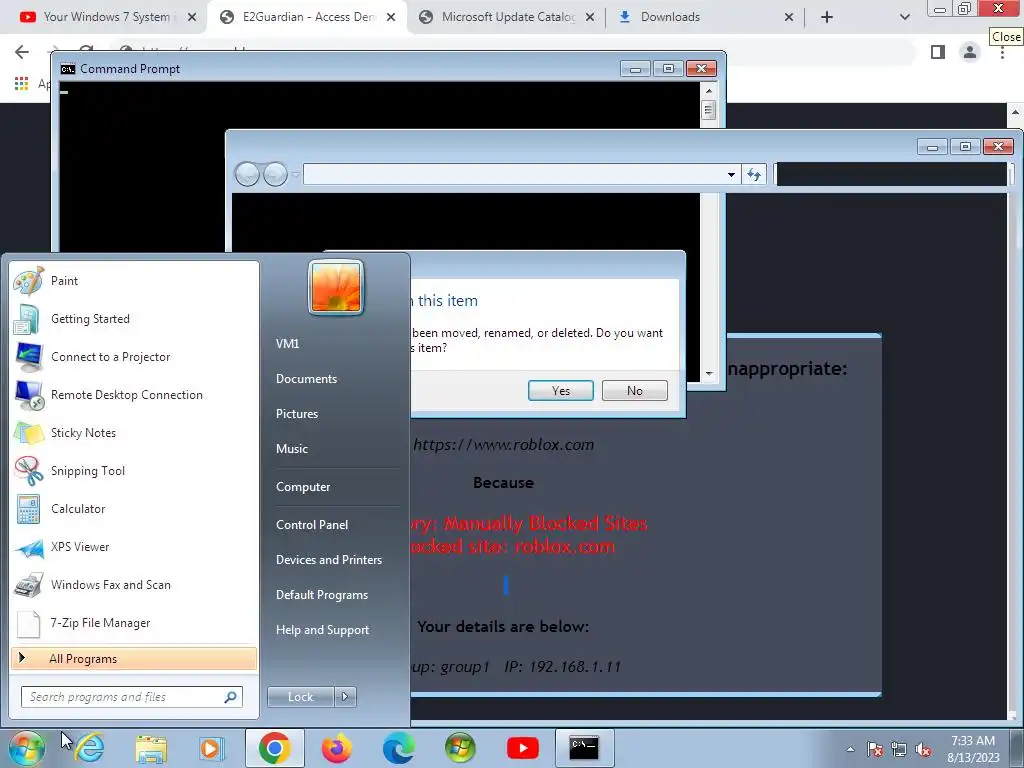Viewport: 1024px width, 768px height.
Task: Open Firefox from the taskbar
Action: [x=336, y=748]
